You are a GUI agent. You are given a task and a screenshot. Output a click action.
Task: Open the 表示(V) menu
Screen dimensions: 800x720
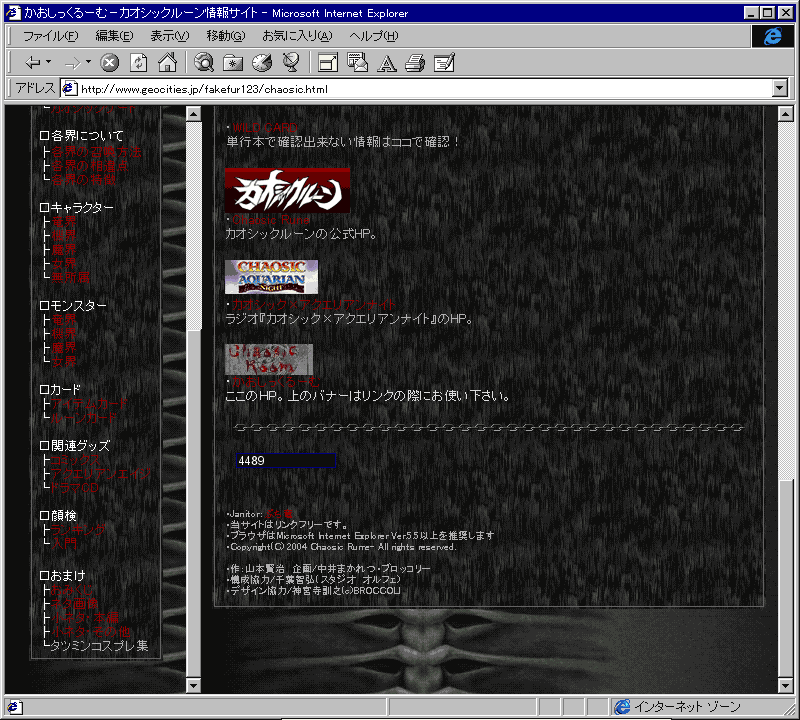point(169,36)
